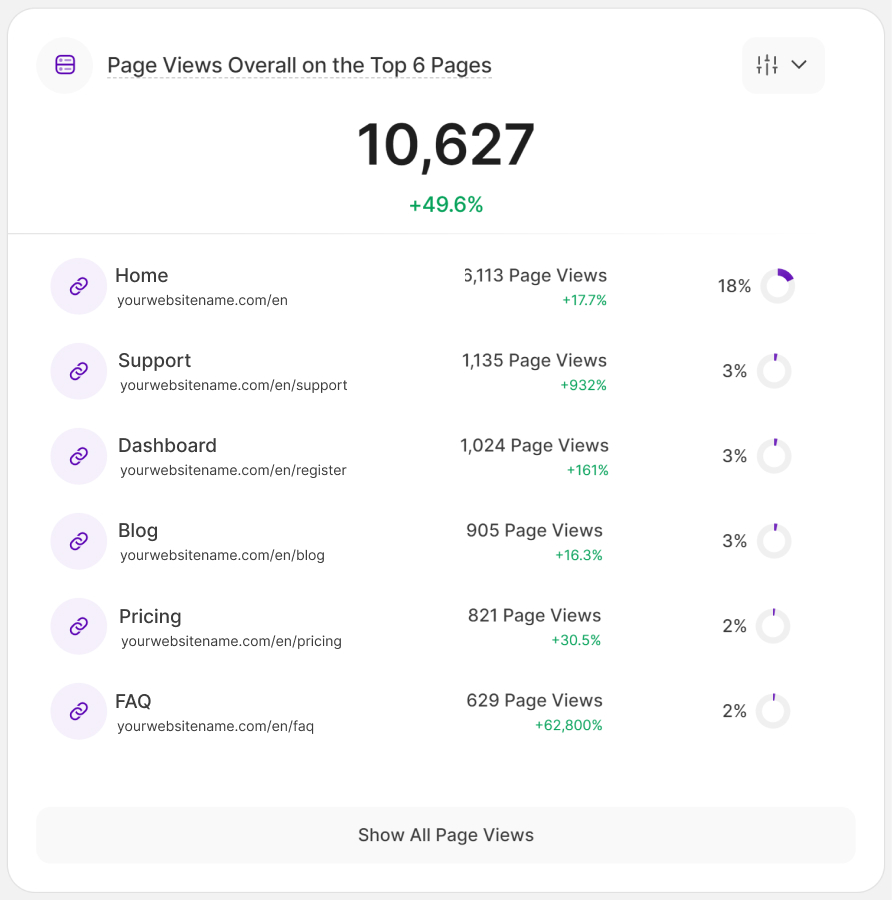This screenshot has width=892, height=900.
Task: Click the Show All Page Views button
Action: coord(446,835)
